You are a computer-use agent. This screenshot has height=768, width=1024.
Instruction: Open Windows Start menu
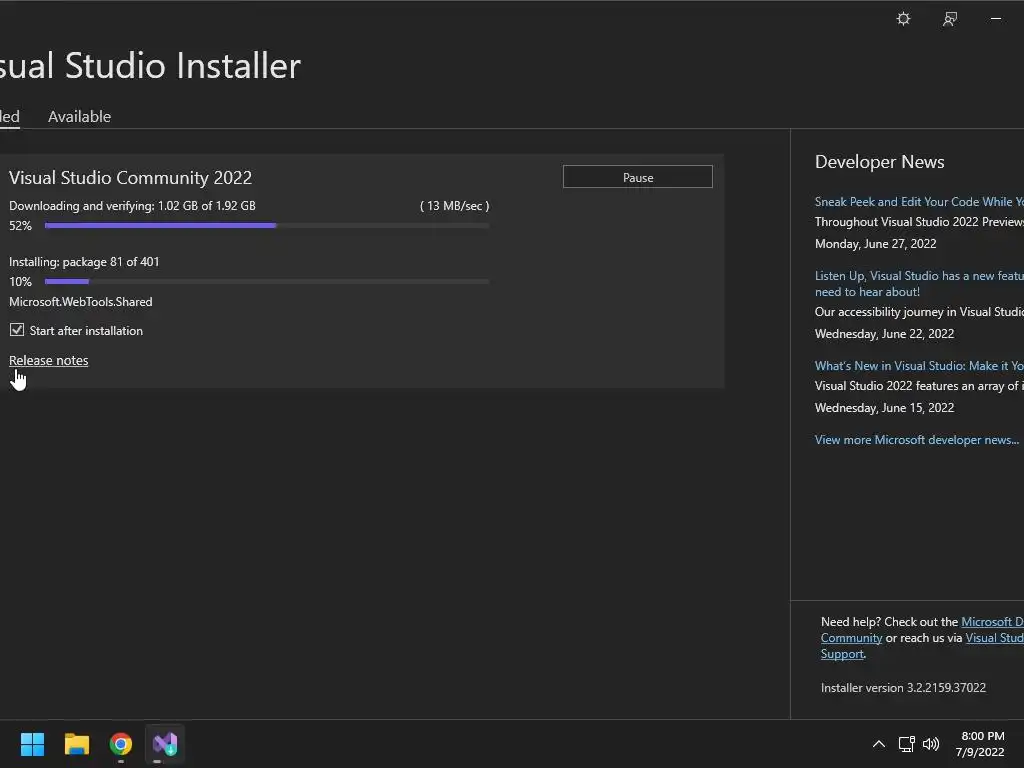32,744
